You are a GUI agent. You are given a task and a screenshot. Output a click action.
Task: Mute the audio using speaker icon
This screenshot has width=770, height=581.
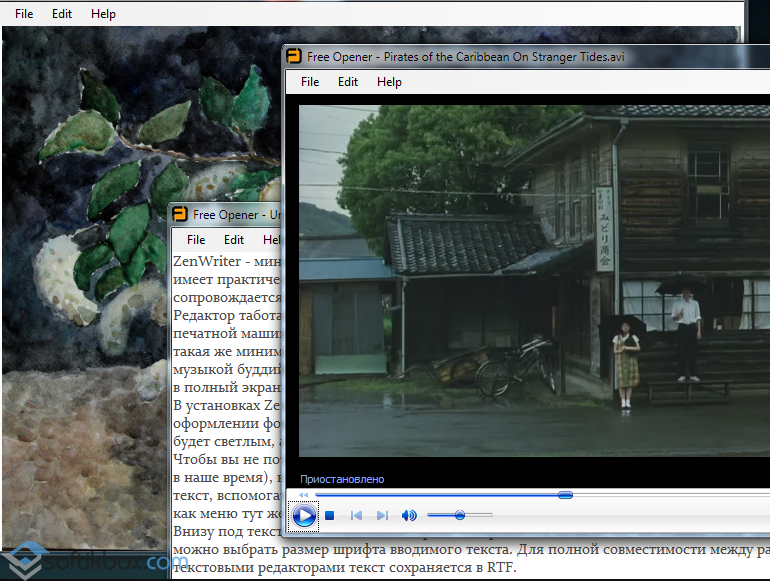(x=409, y=516)
